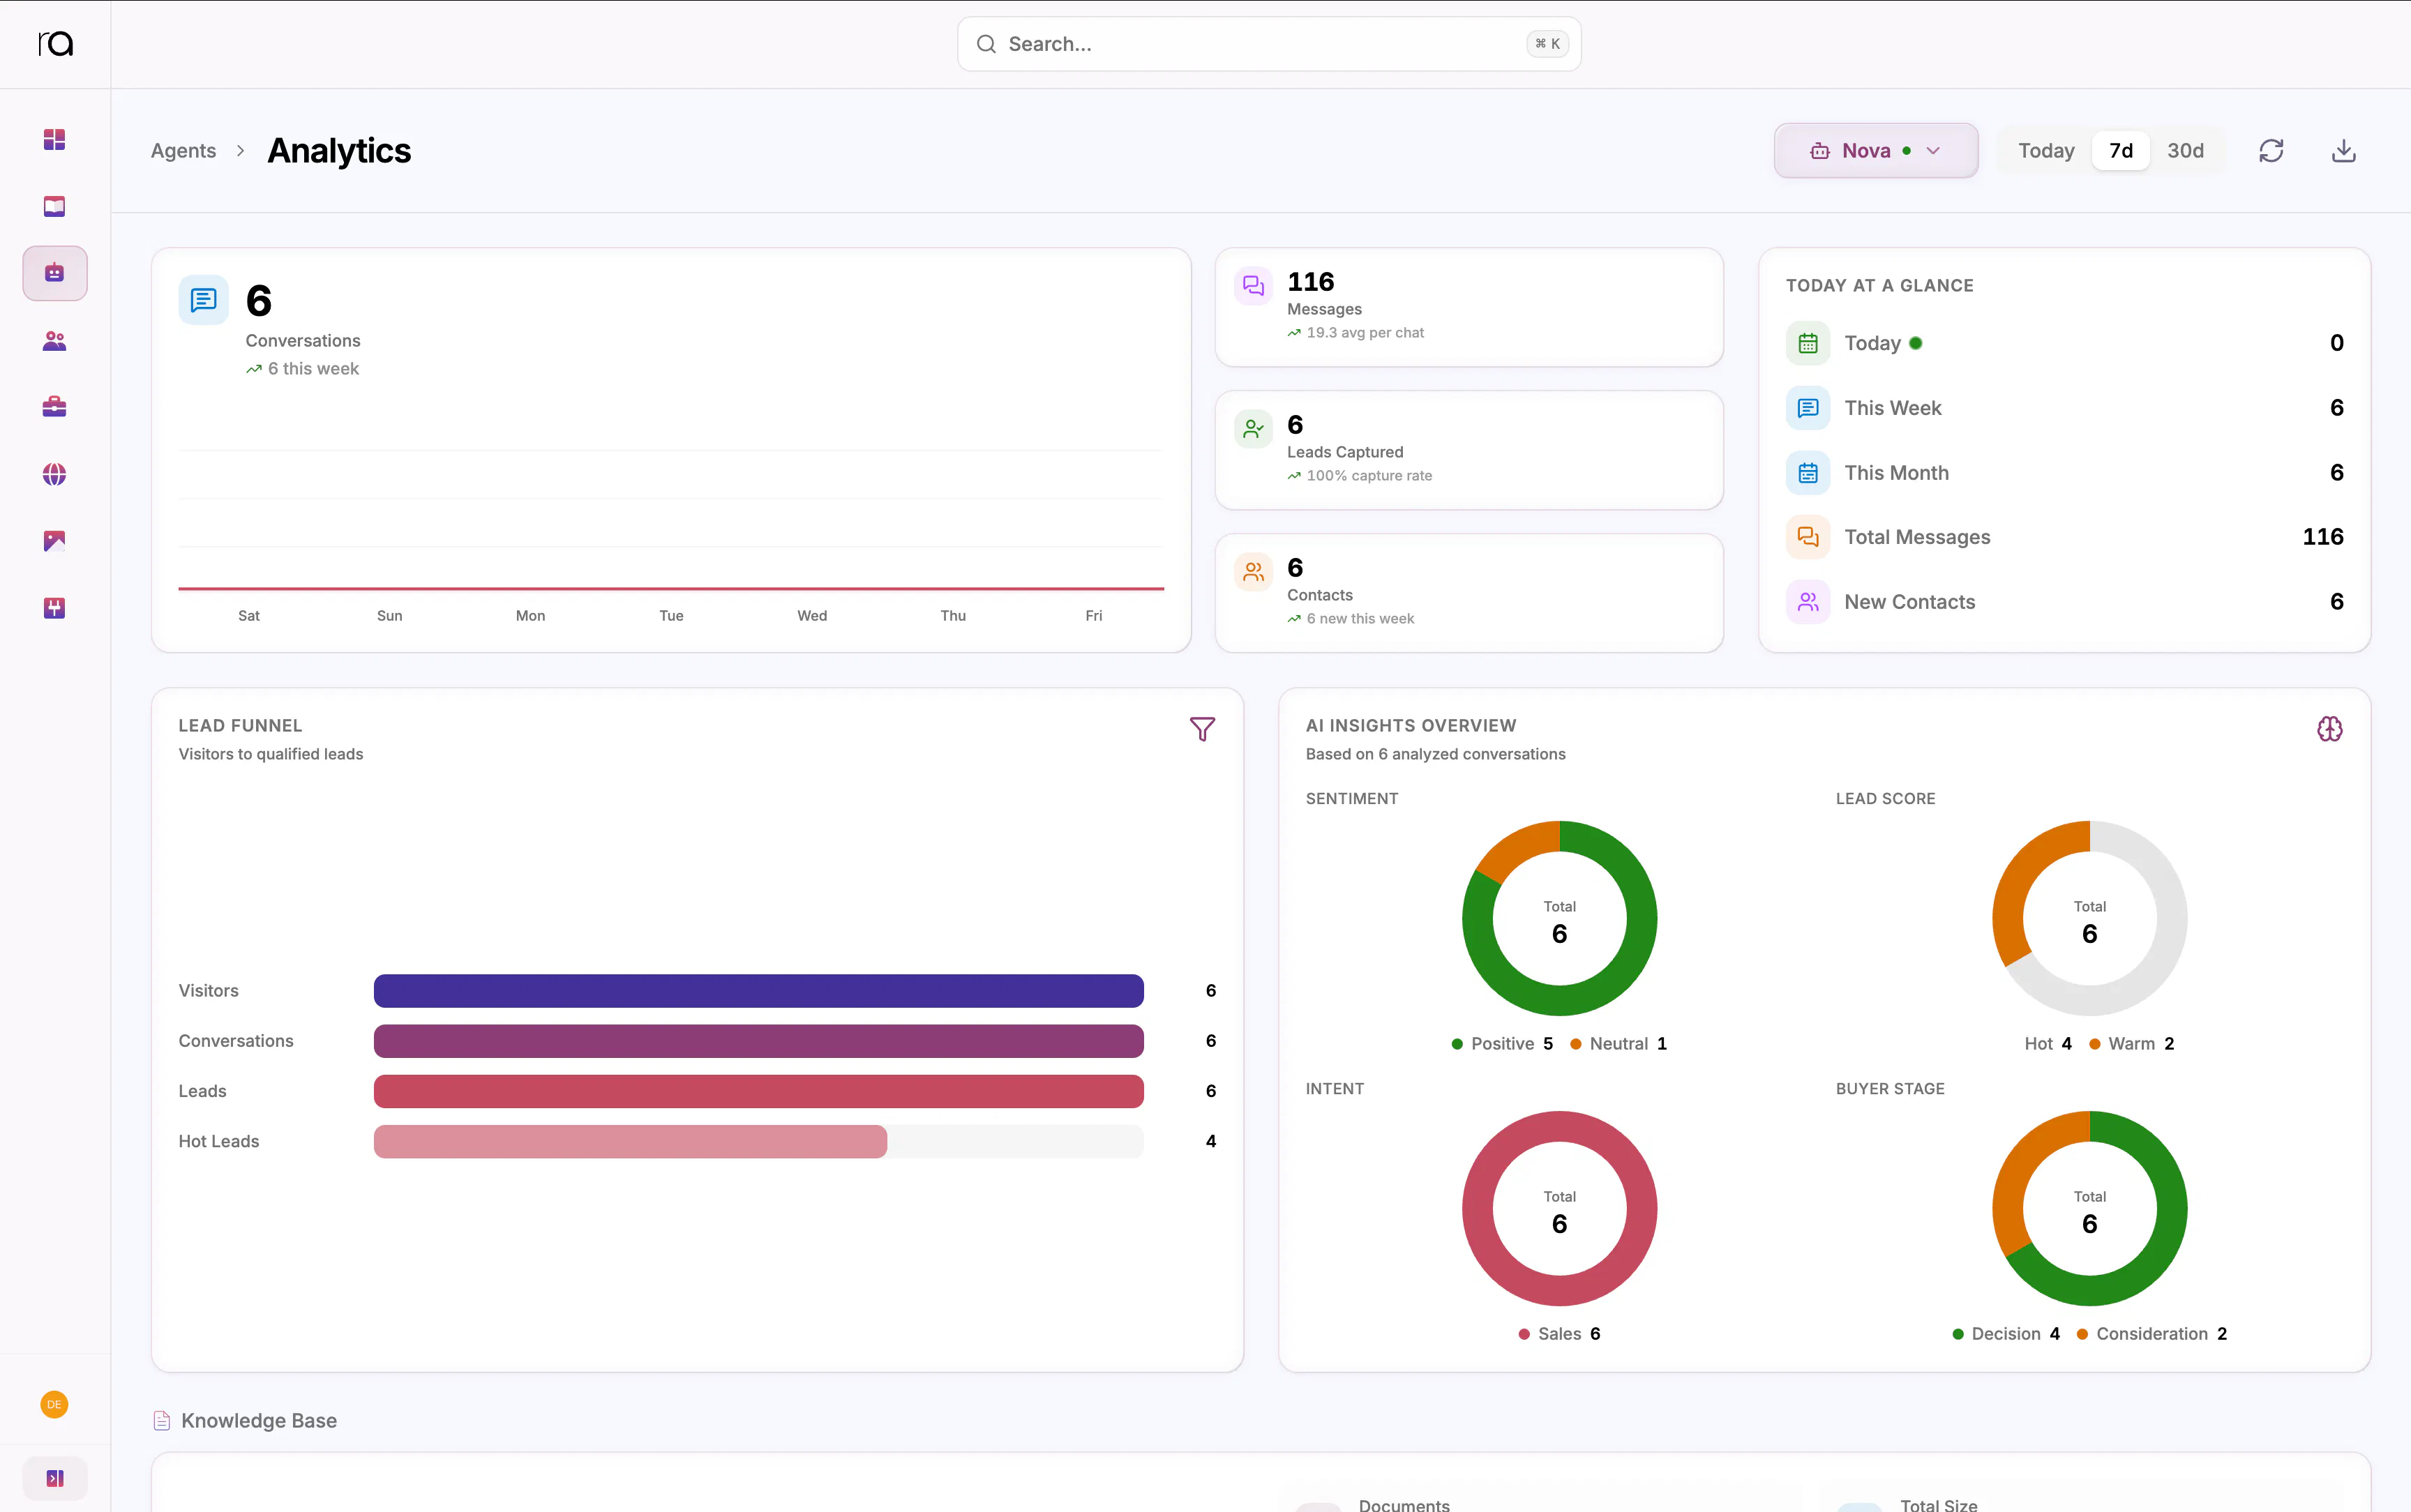This screenshot has height=1512, width=2411.
Task: Click the '19.3 avg per chat' text
Action: click(x=1365, y=333)
